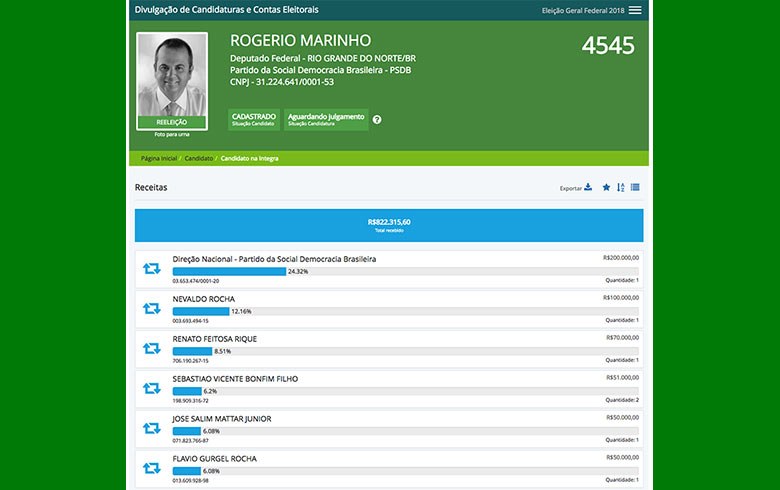
Task: Click the R$822.315,60 total received banner
Action: point(389,225)
